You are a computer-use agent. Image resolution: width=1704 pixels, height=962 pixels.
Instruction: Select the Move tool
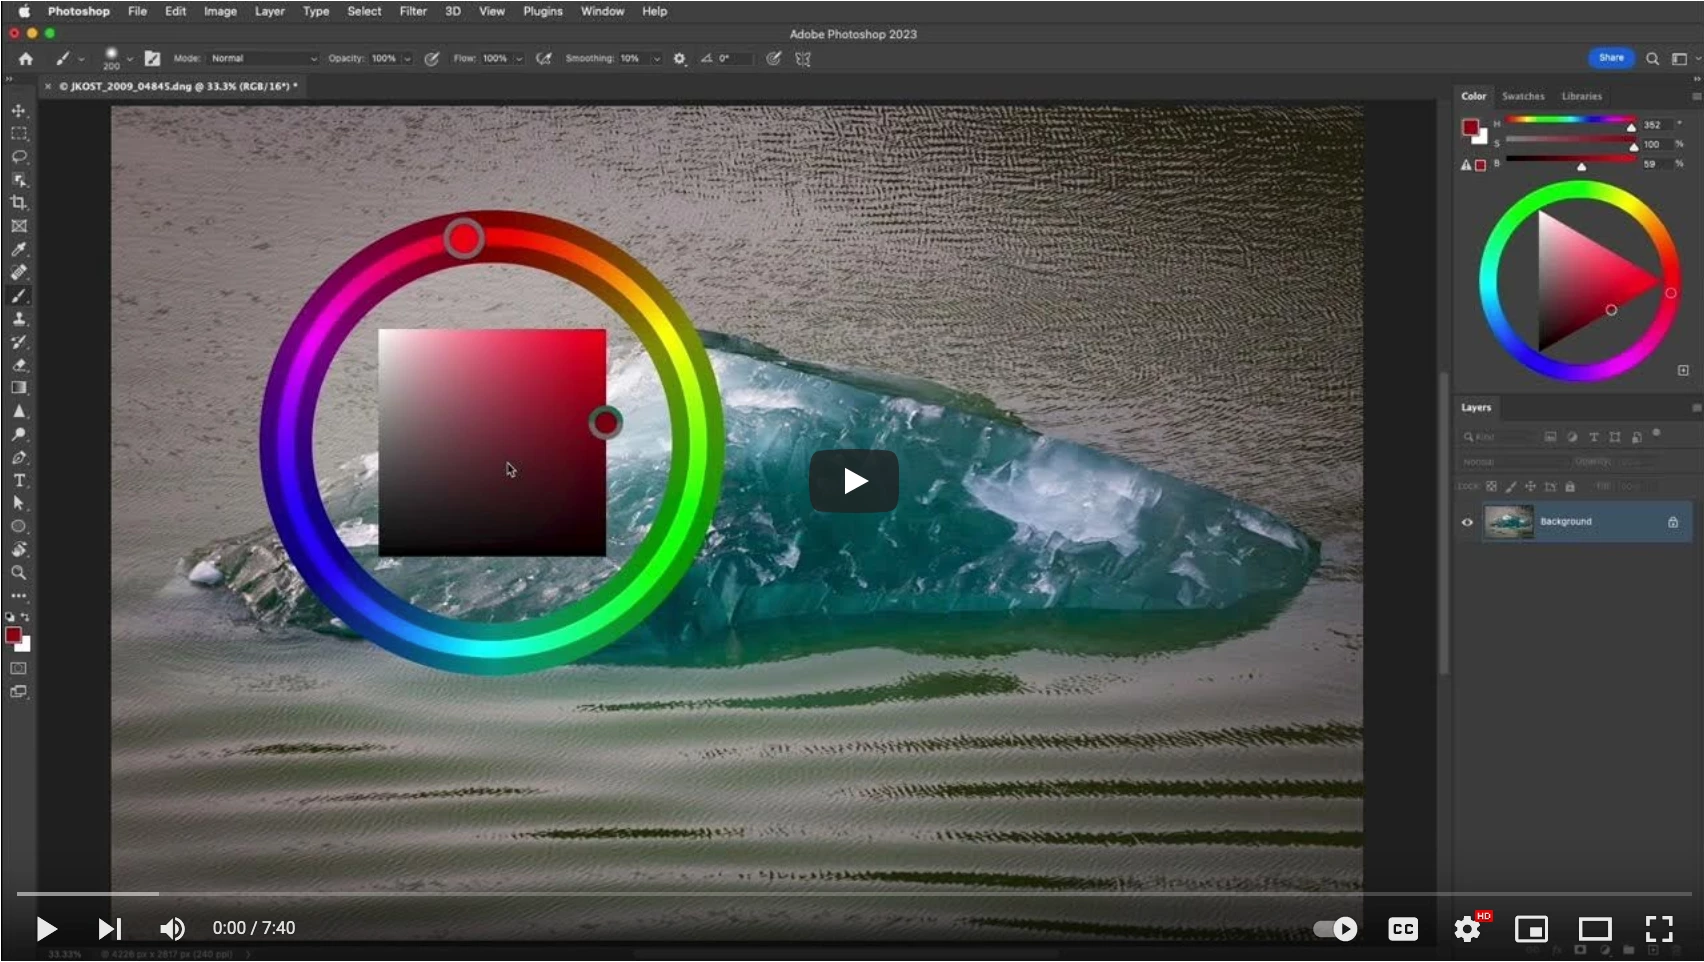click(19, 110)
